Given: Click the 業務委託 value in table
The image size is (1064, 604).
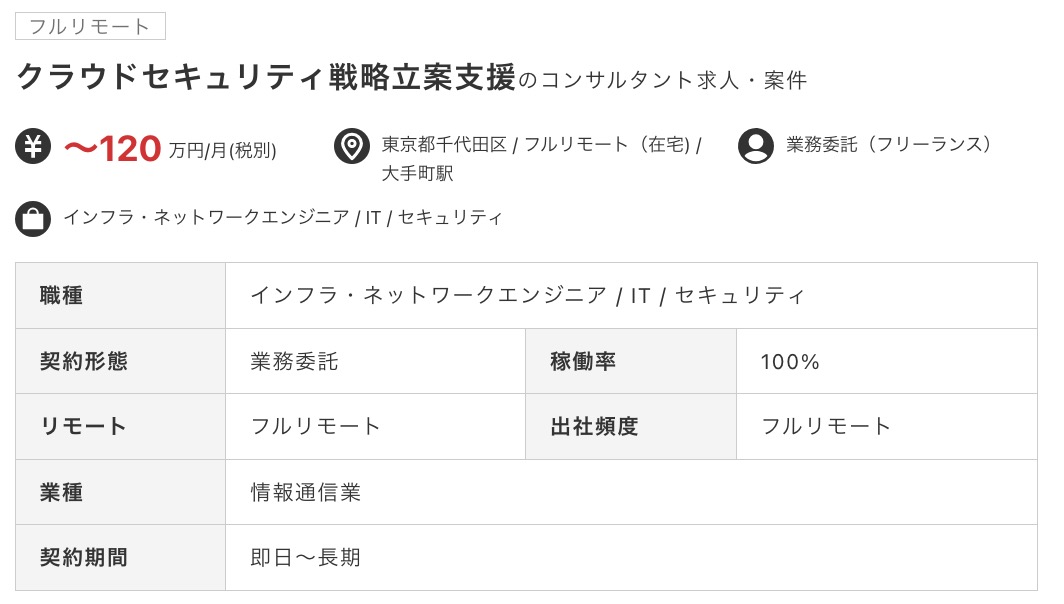Looking at the screenshot, I should pyautogui.click(x=294, y=362).
